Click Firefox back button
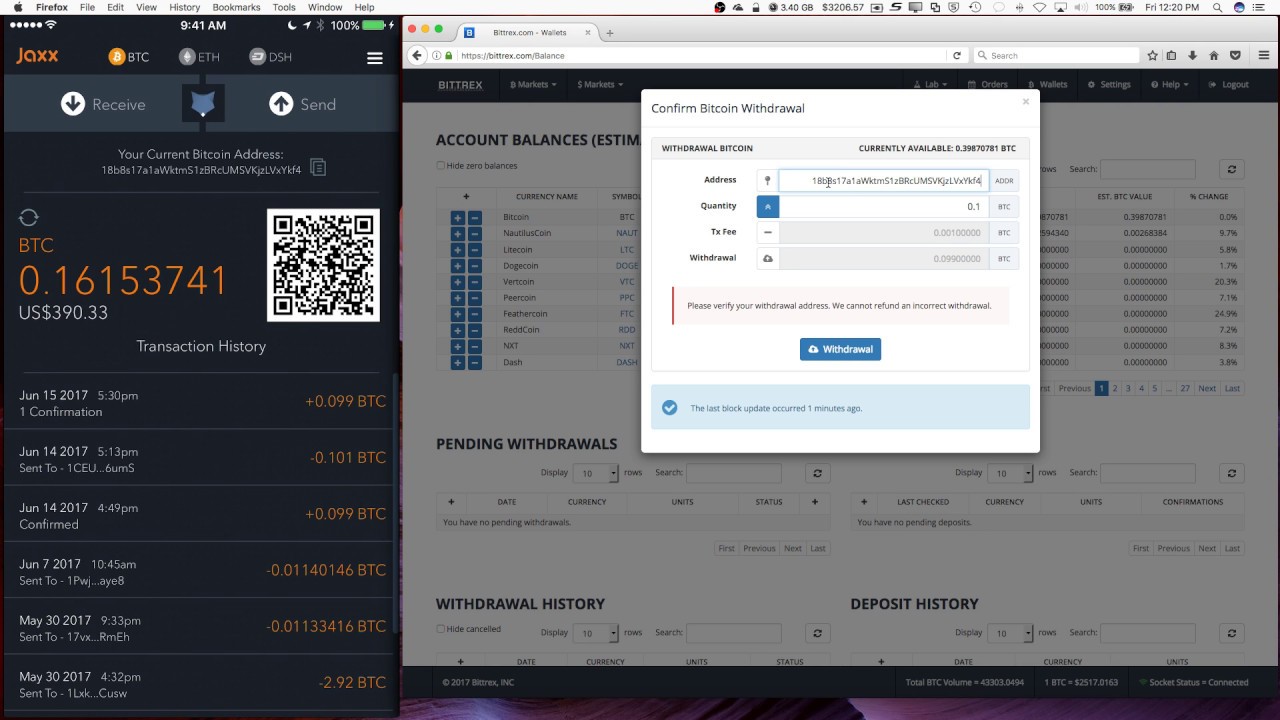 coord(417,55)
